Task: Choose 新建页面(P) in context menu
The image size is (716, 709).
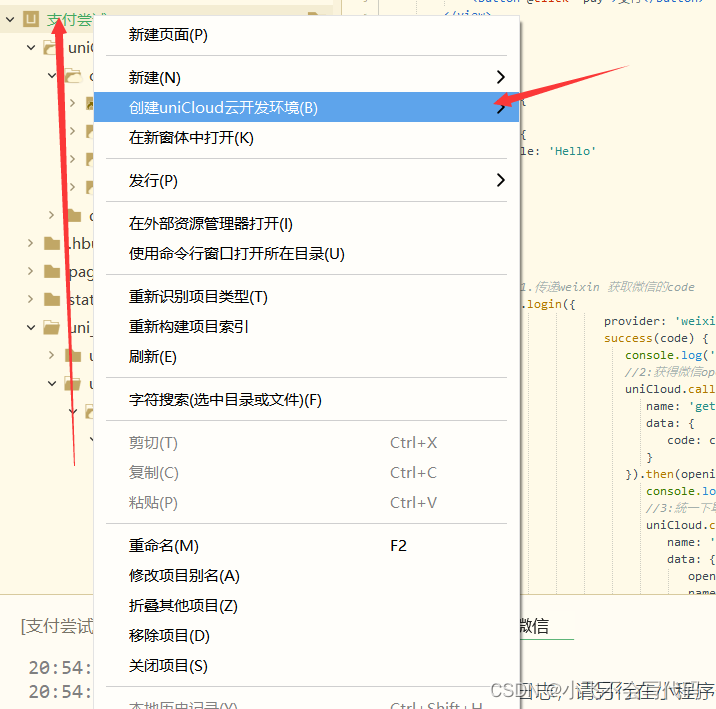Action: click(x=306, y=35)
